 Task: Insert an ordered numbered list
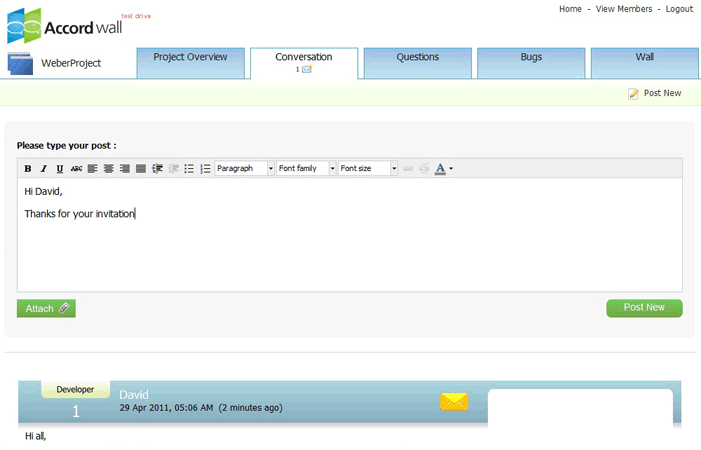(x=205, y=169)
